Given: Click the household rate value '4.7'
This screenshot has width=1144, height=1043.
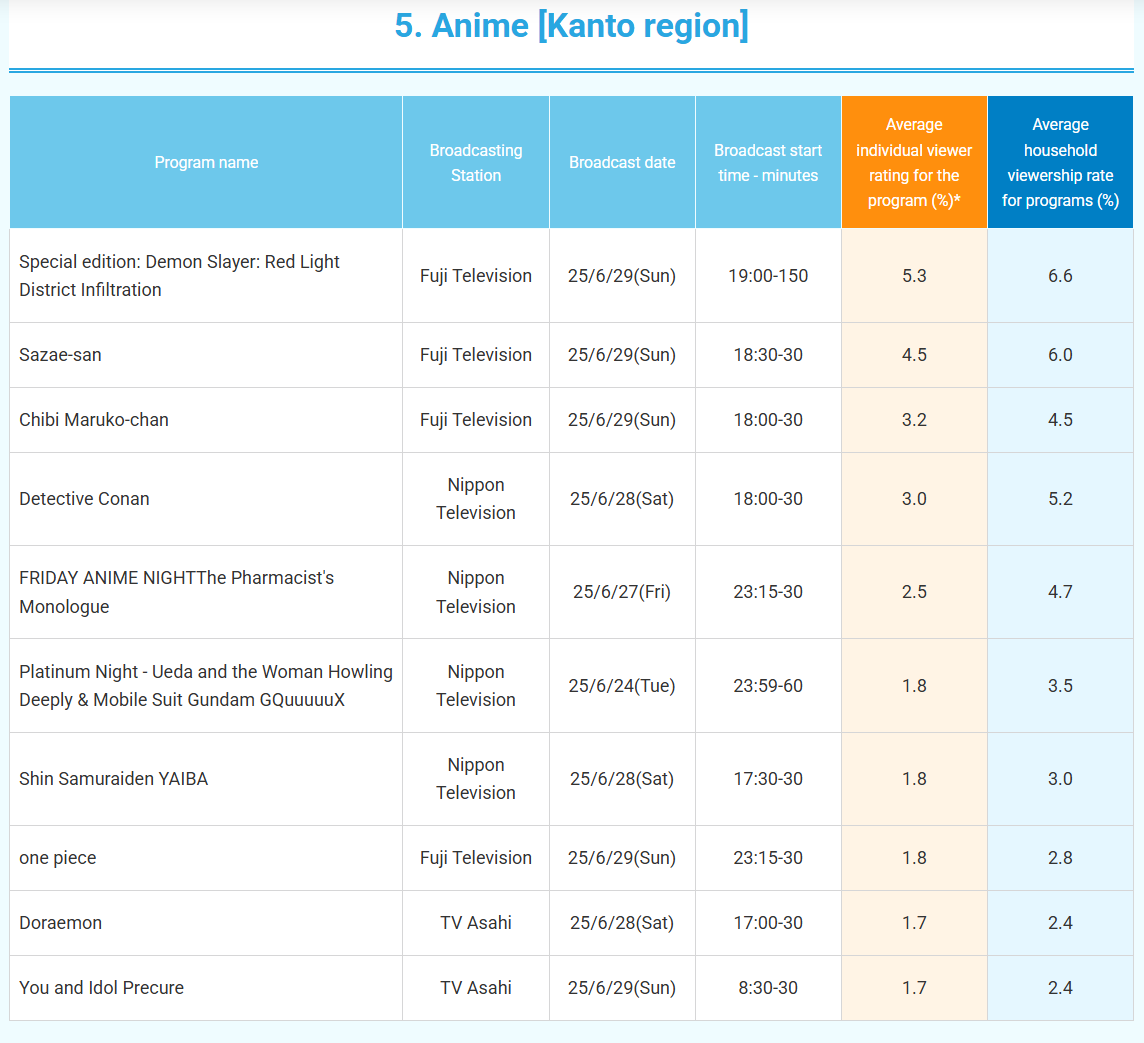Looking at the screenshot, I should pos(1060,592).
